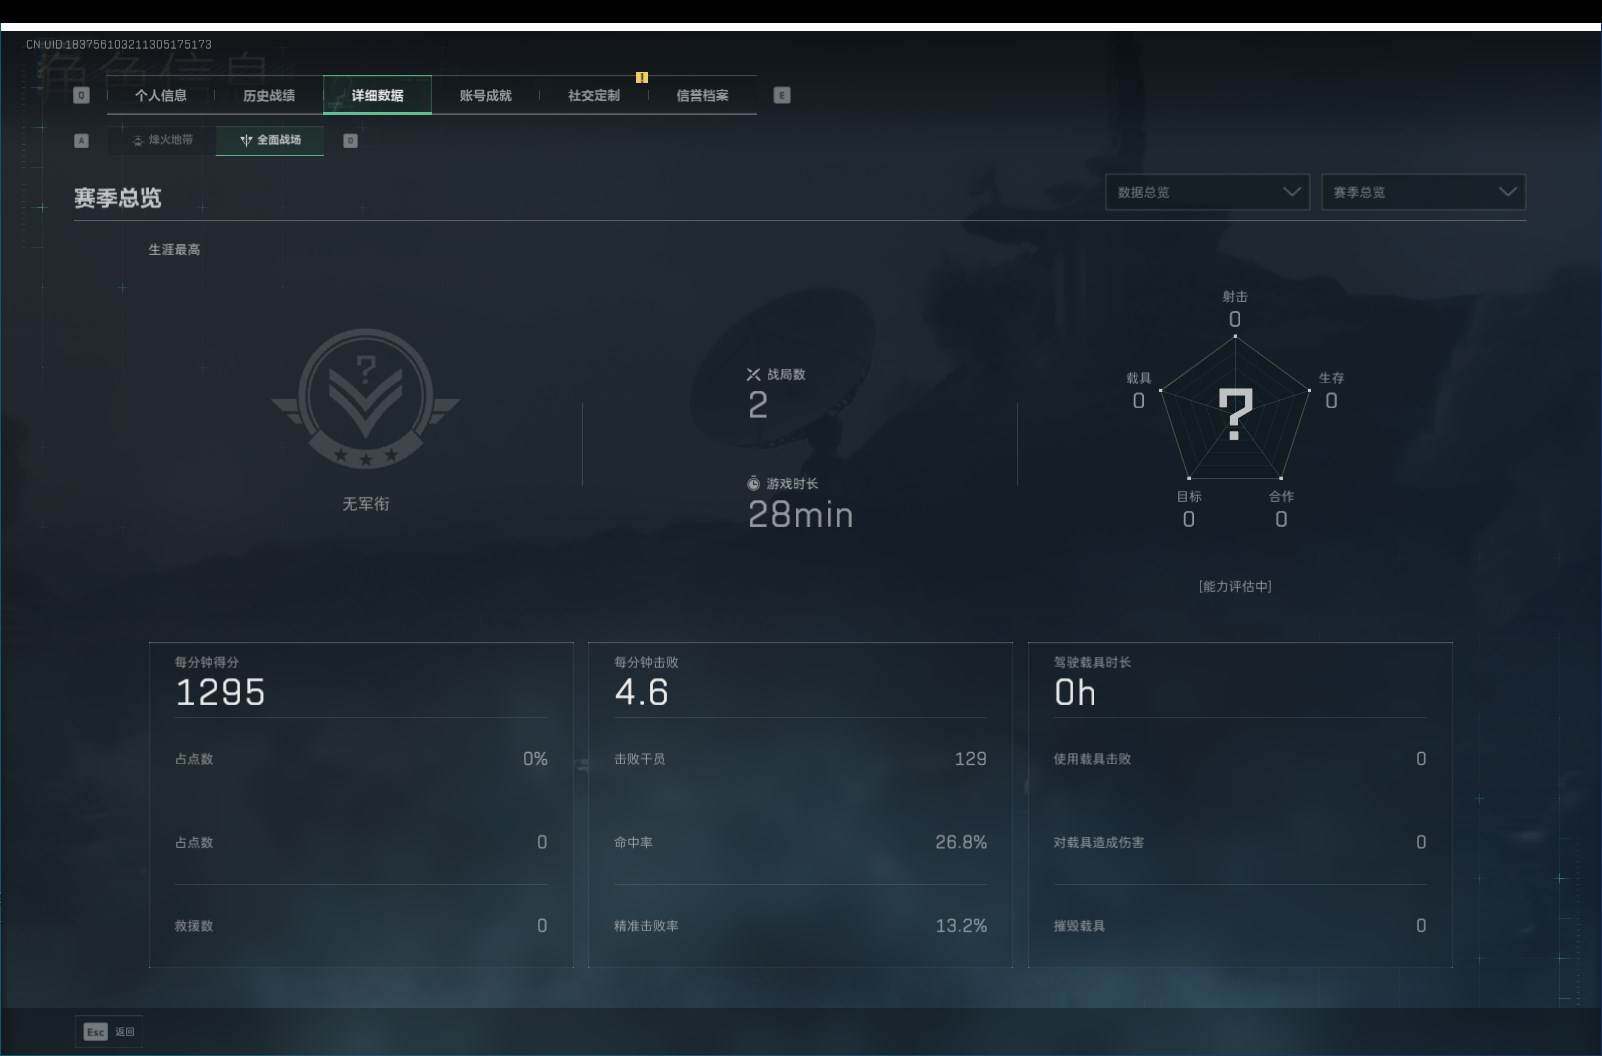This screenshot has width=1602, height=1056.
Task: Click the 摧毁载具 stat label
Action: pyautogui.click(x=1079, y=926)
